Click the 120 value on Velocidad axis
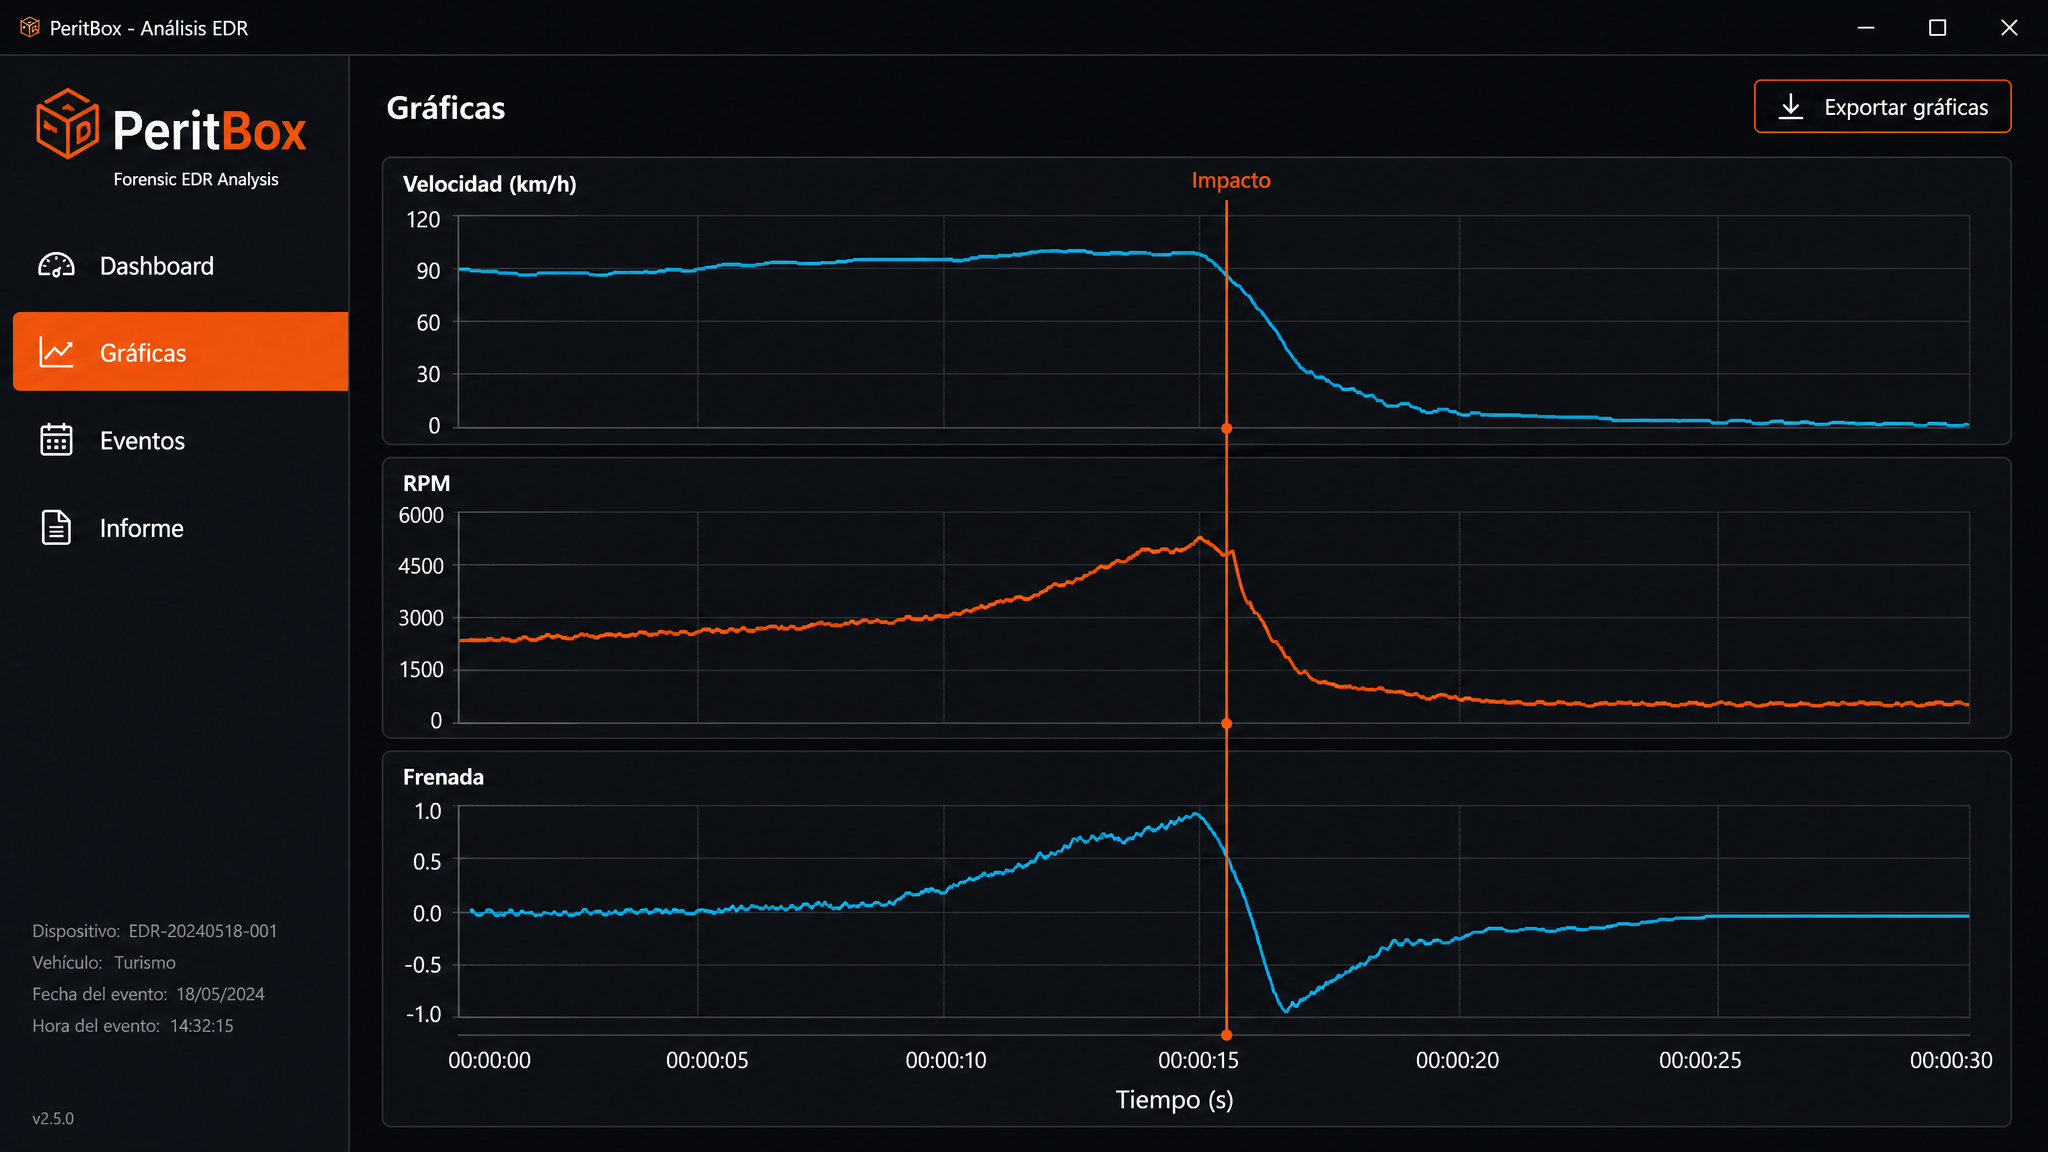Viewport: 2048px width, 1152px height. pyautogui.click(x=423, y=220)
